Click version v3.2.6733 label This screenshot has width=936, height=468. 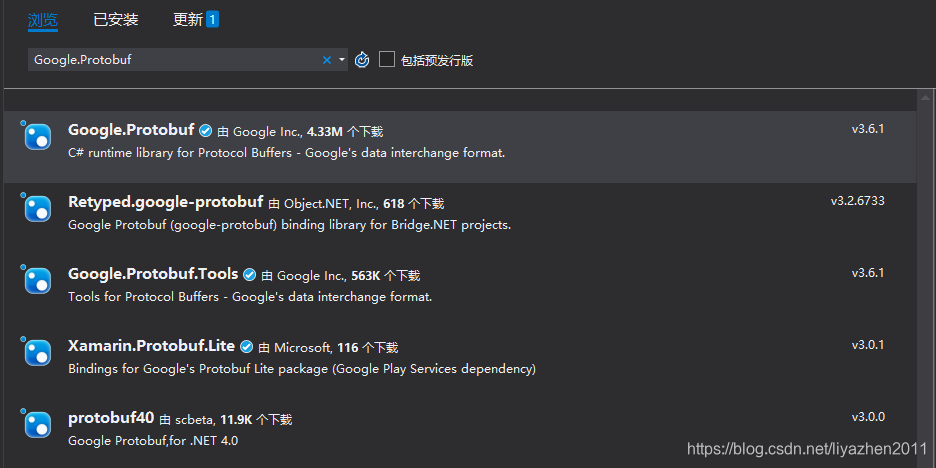858,201
